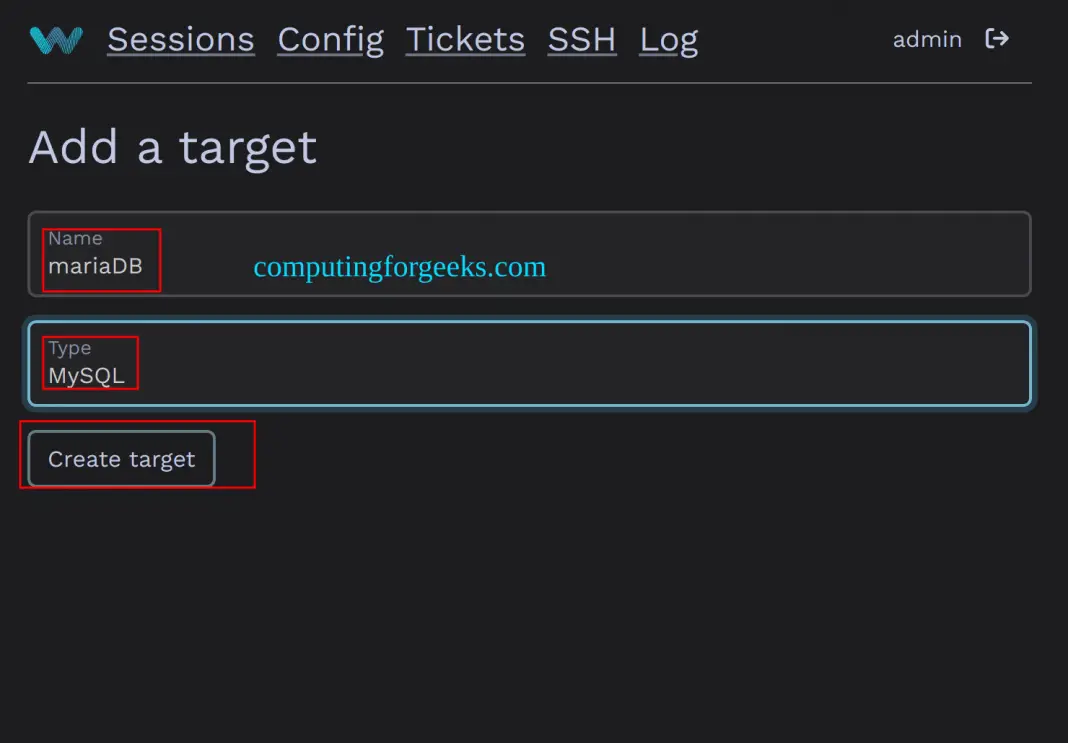1068x743 pixels.
Task: Click the admin username label
Action: (926, 39)
